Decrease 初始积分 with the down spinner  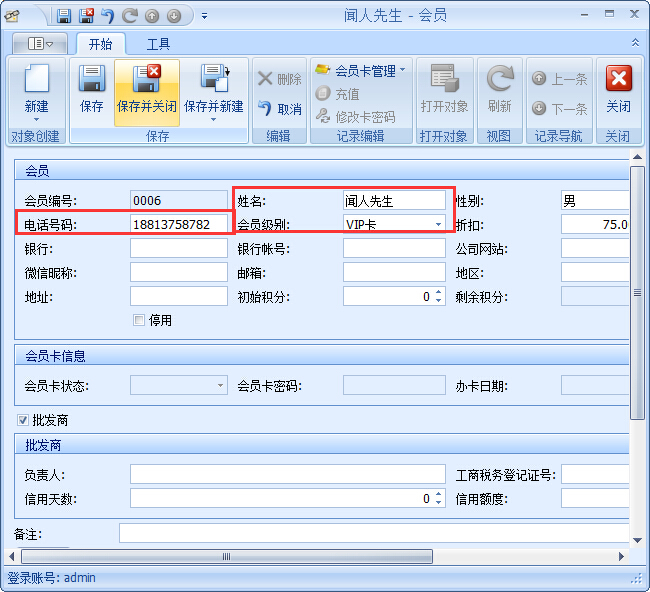pos(439,301)
